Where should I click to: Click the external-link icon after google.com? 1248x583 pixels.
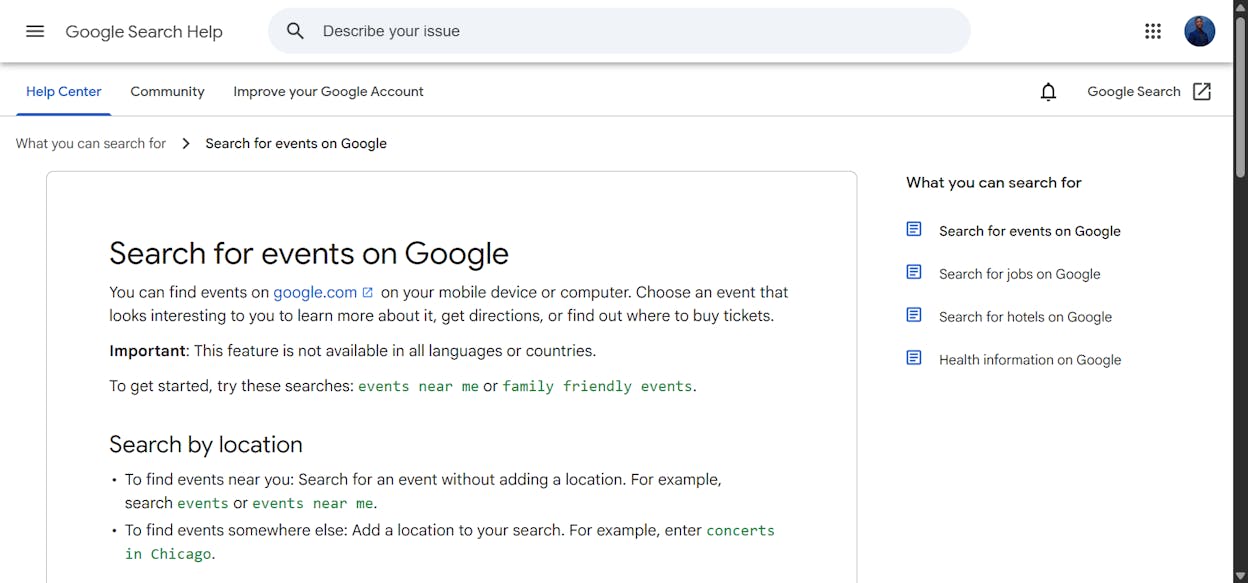368,293
